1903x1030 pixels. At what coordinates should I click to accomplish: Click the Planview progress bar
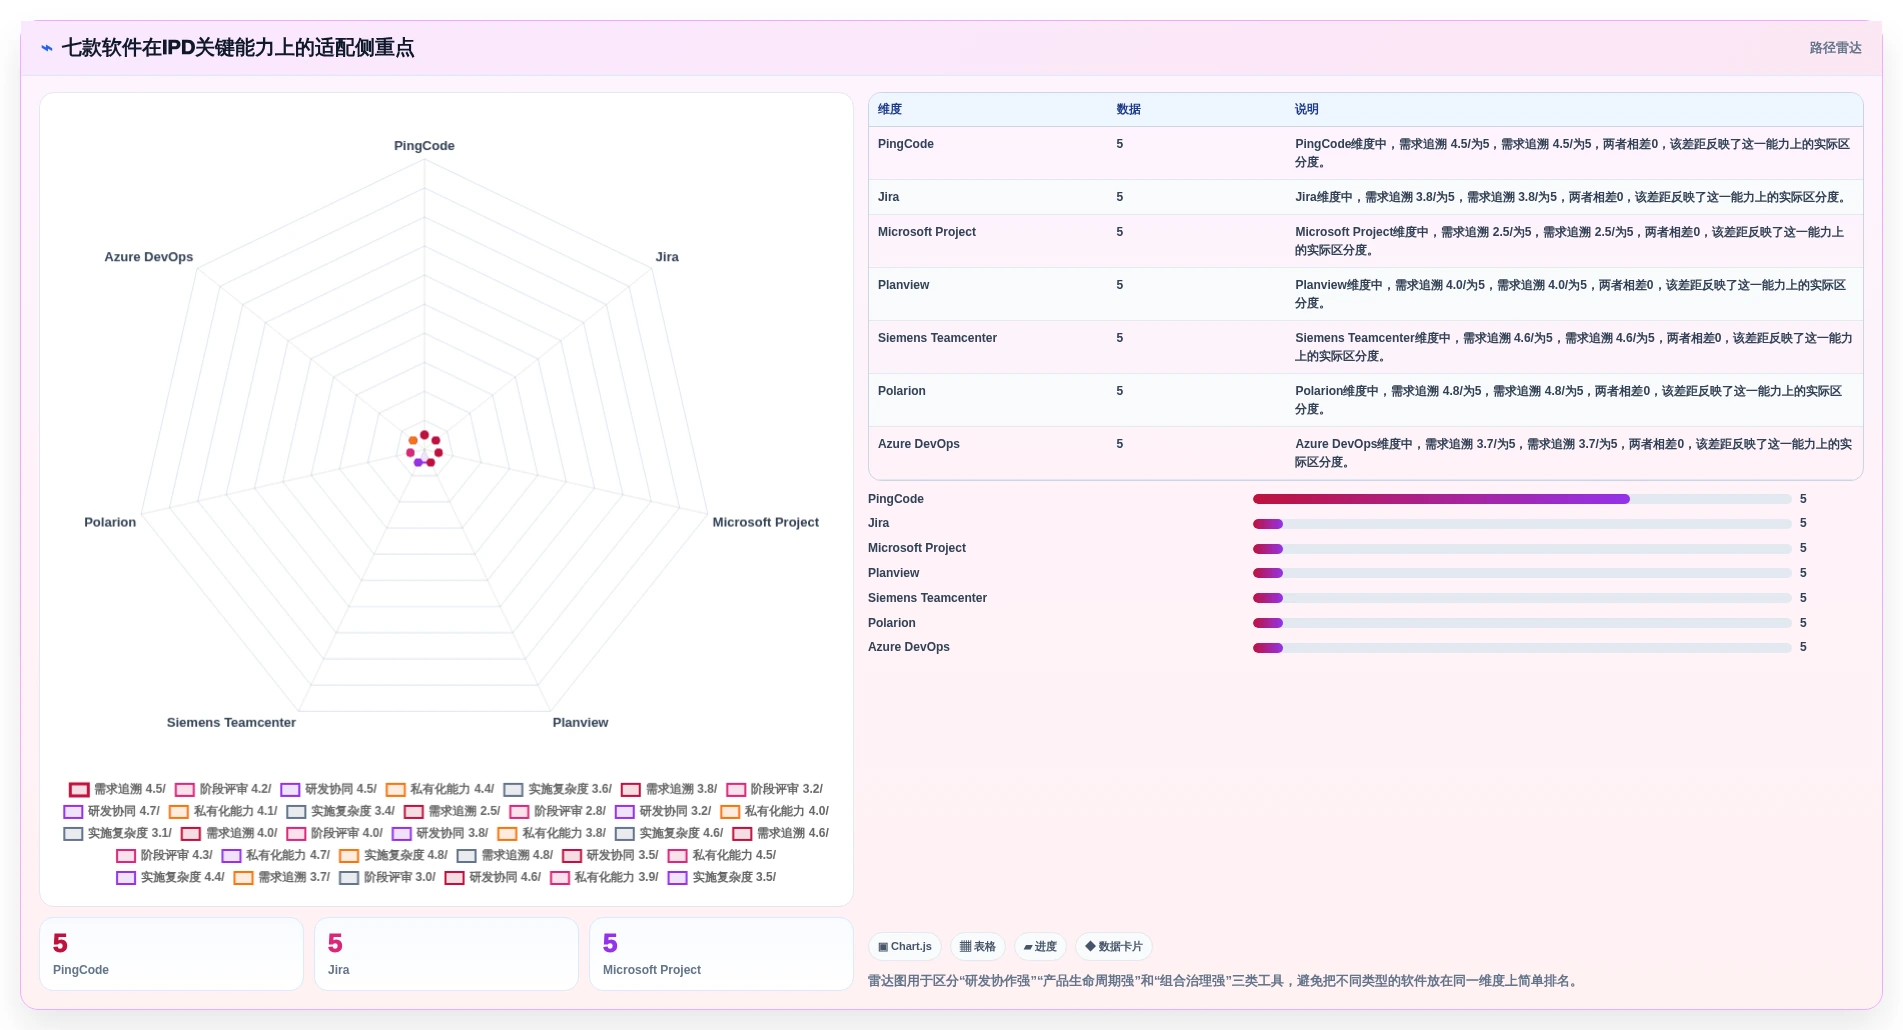coord(1522,573)
